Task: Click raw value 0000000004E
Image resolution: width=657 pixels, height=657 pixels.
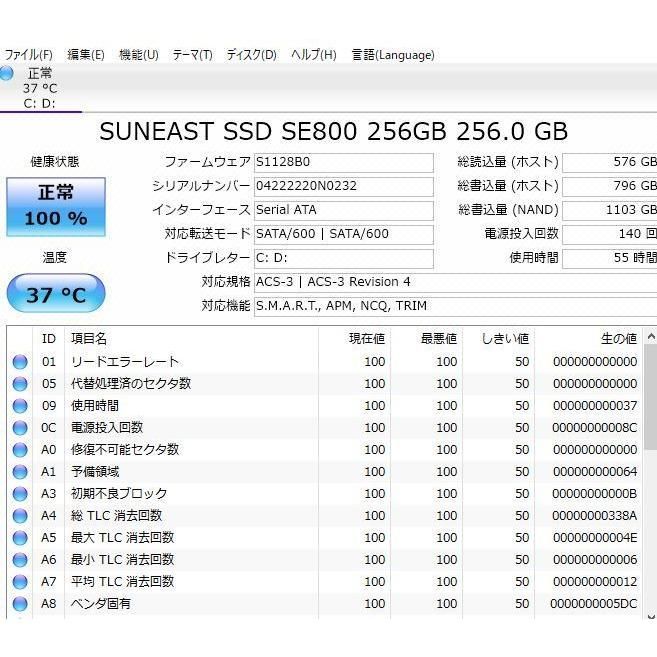Action: [x=595, y=538]
